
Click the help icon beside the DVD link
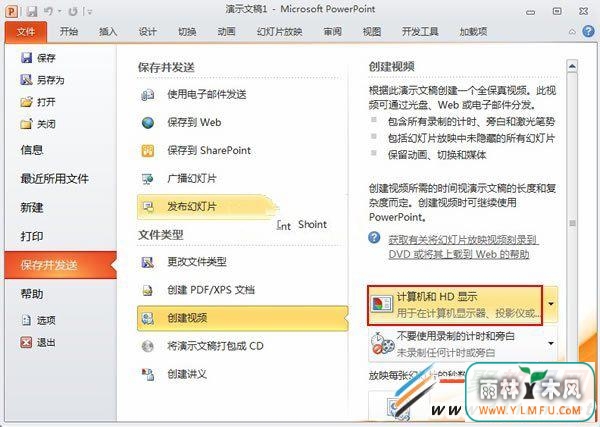pos(374,238)
